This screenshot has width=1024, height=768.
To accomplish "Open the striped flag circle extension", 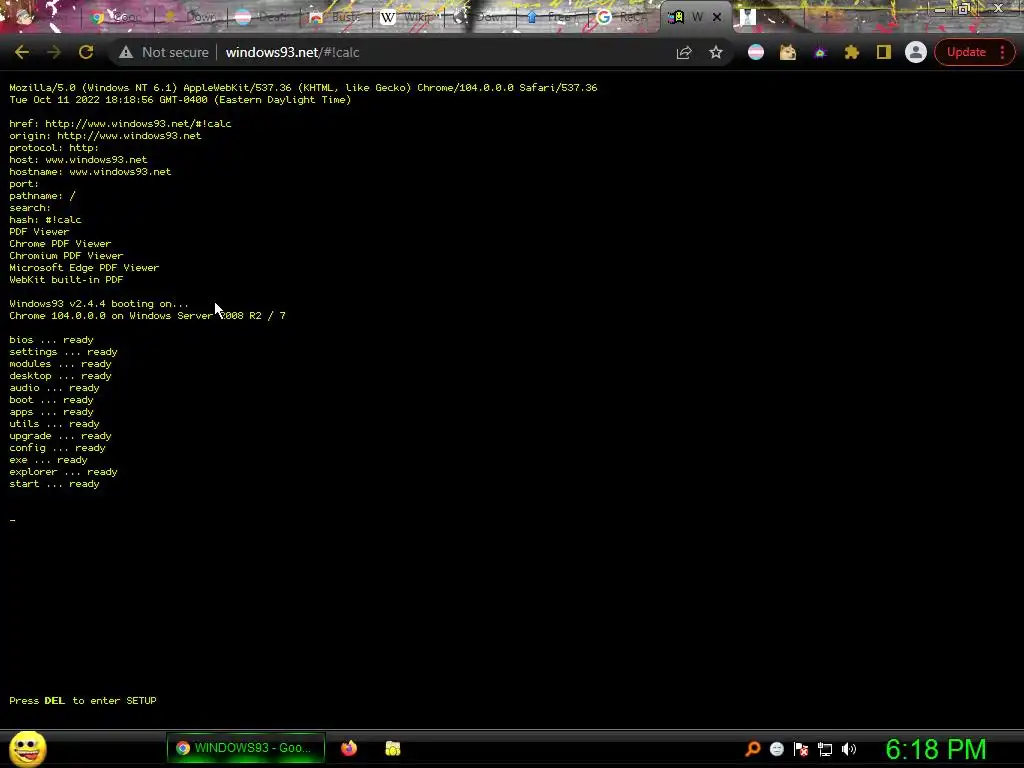I will click(756, 52).
